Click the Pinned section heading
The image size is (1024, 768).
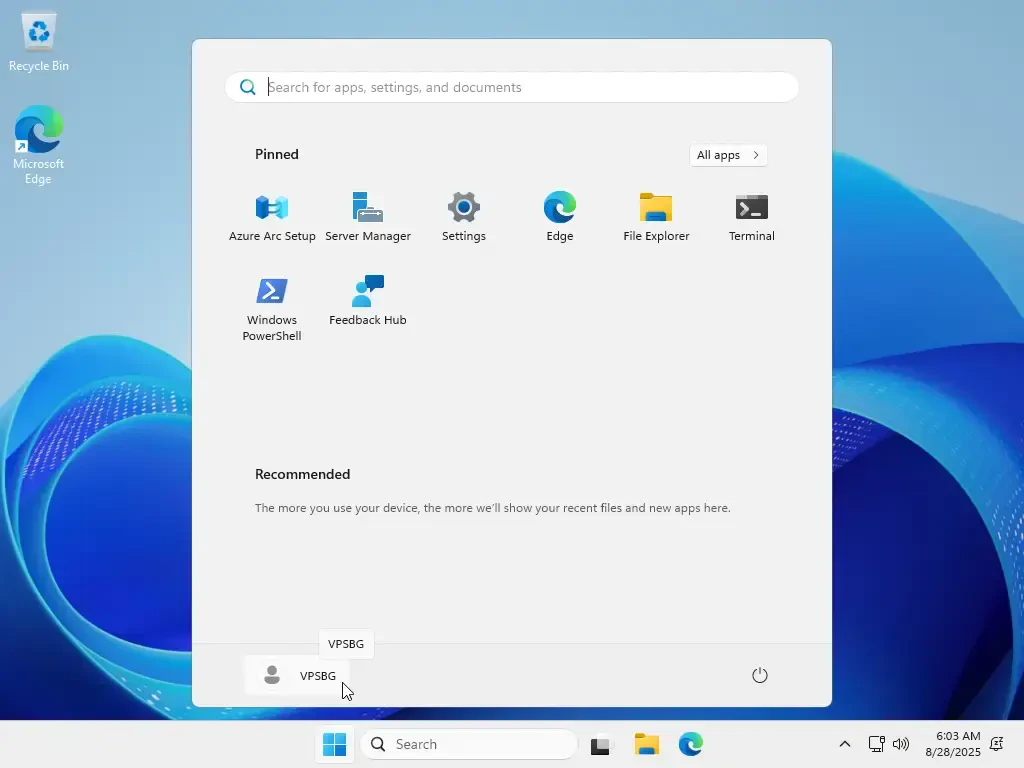(277, 154)
